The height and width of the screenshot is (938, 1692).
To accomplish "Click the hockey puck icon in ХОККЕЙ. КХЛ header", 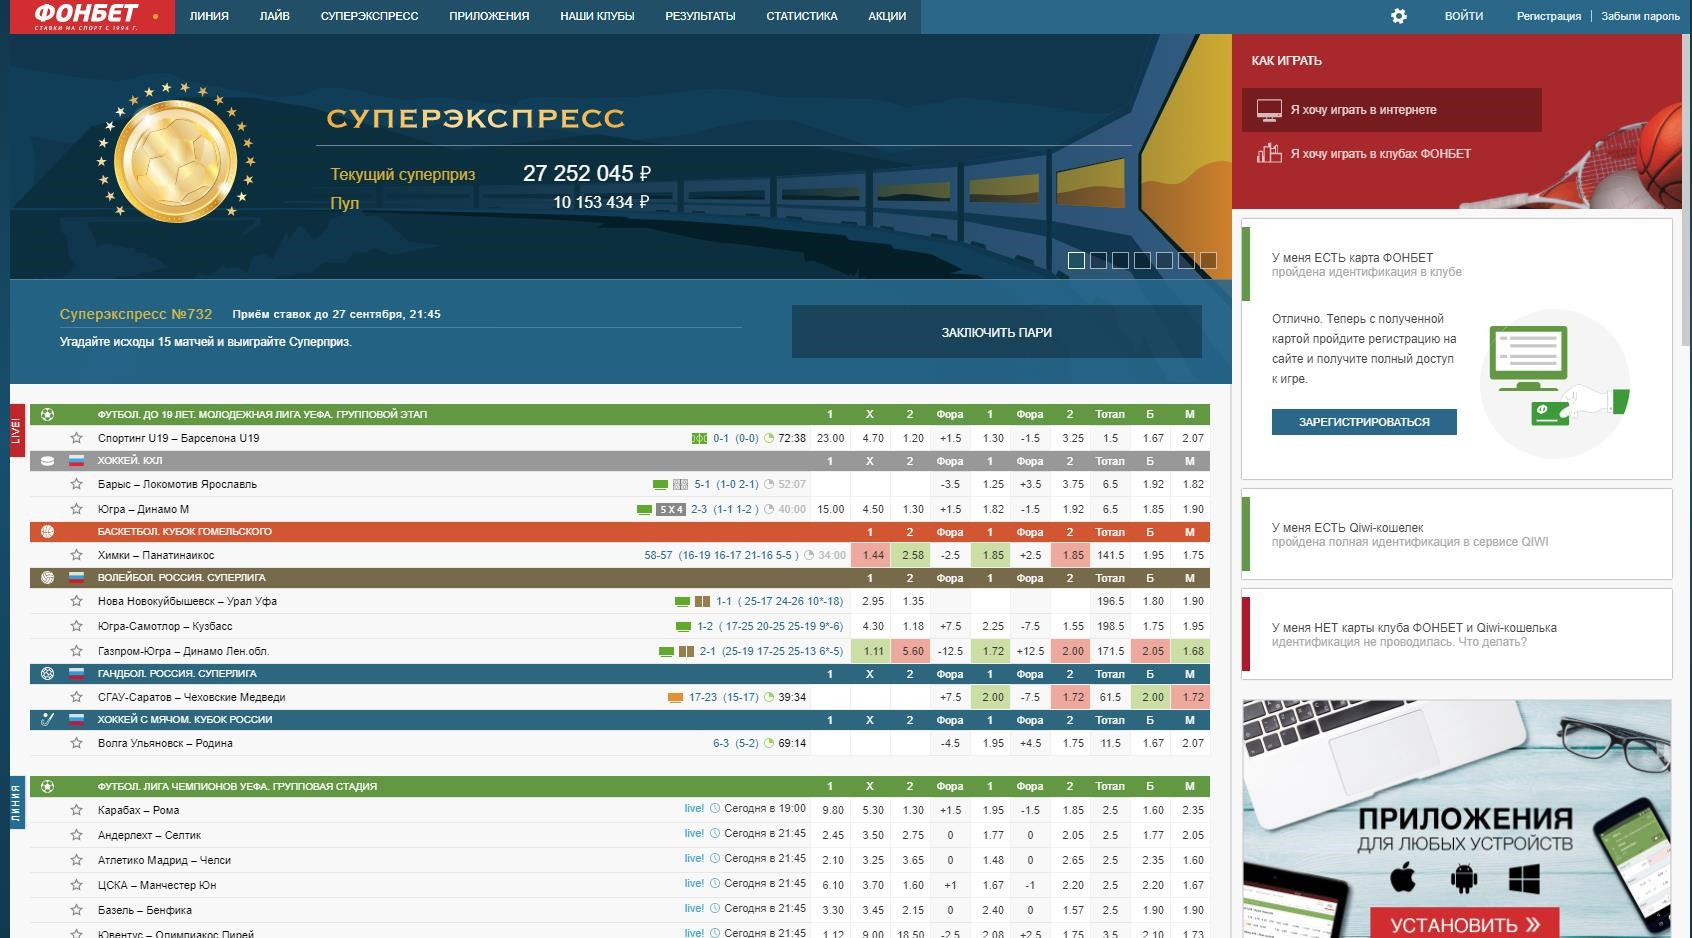I will [47, 461].
